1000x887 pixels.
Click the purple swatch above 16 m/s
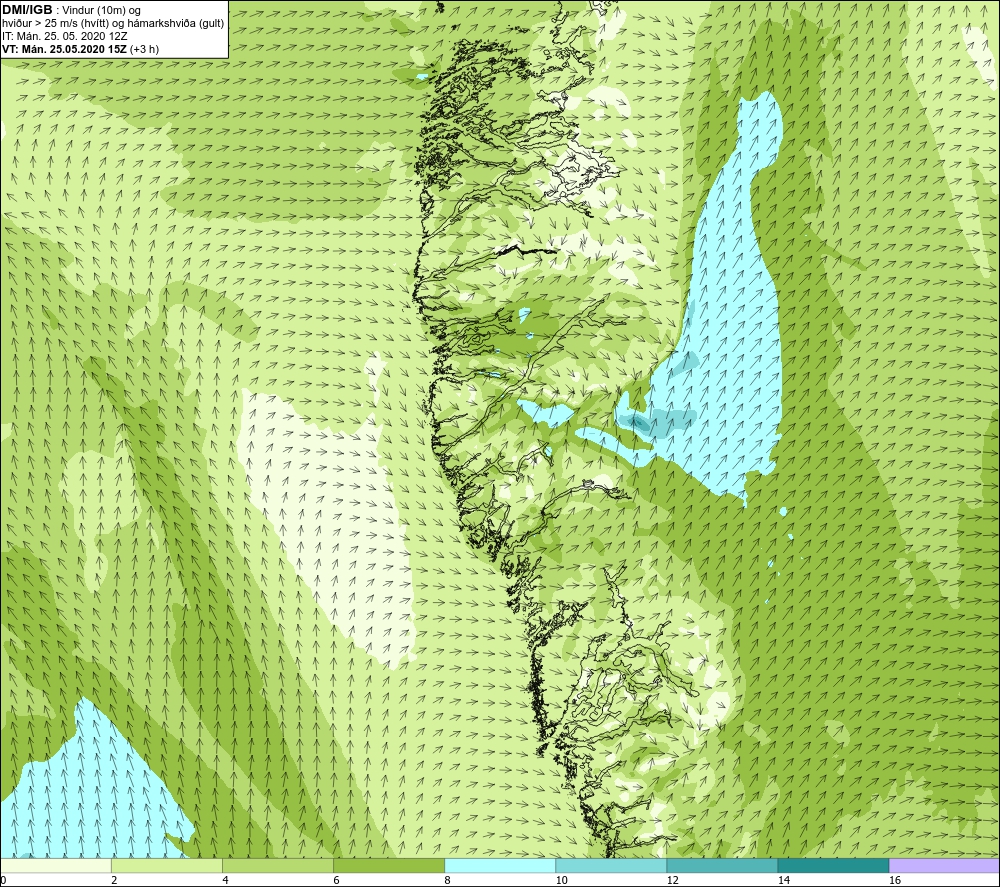[945, 865]
